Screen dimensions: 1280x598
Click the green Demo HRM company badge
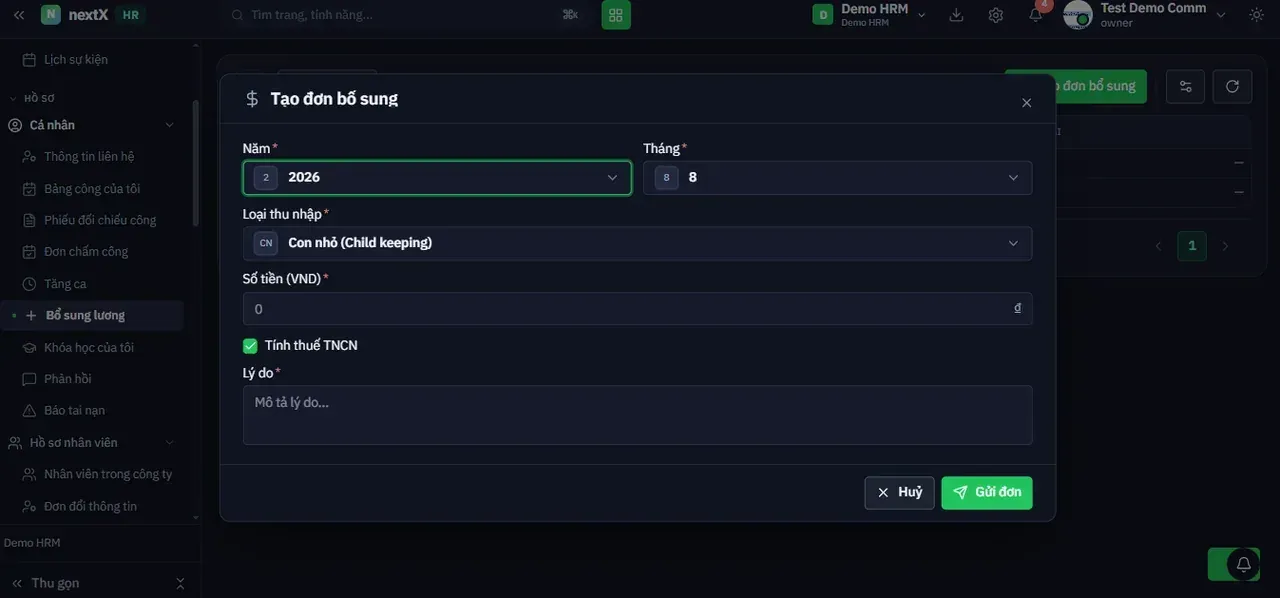823,15
